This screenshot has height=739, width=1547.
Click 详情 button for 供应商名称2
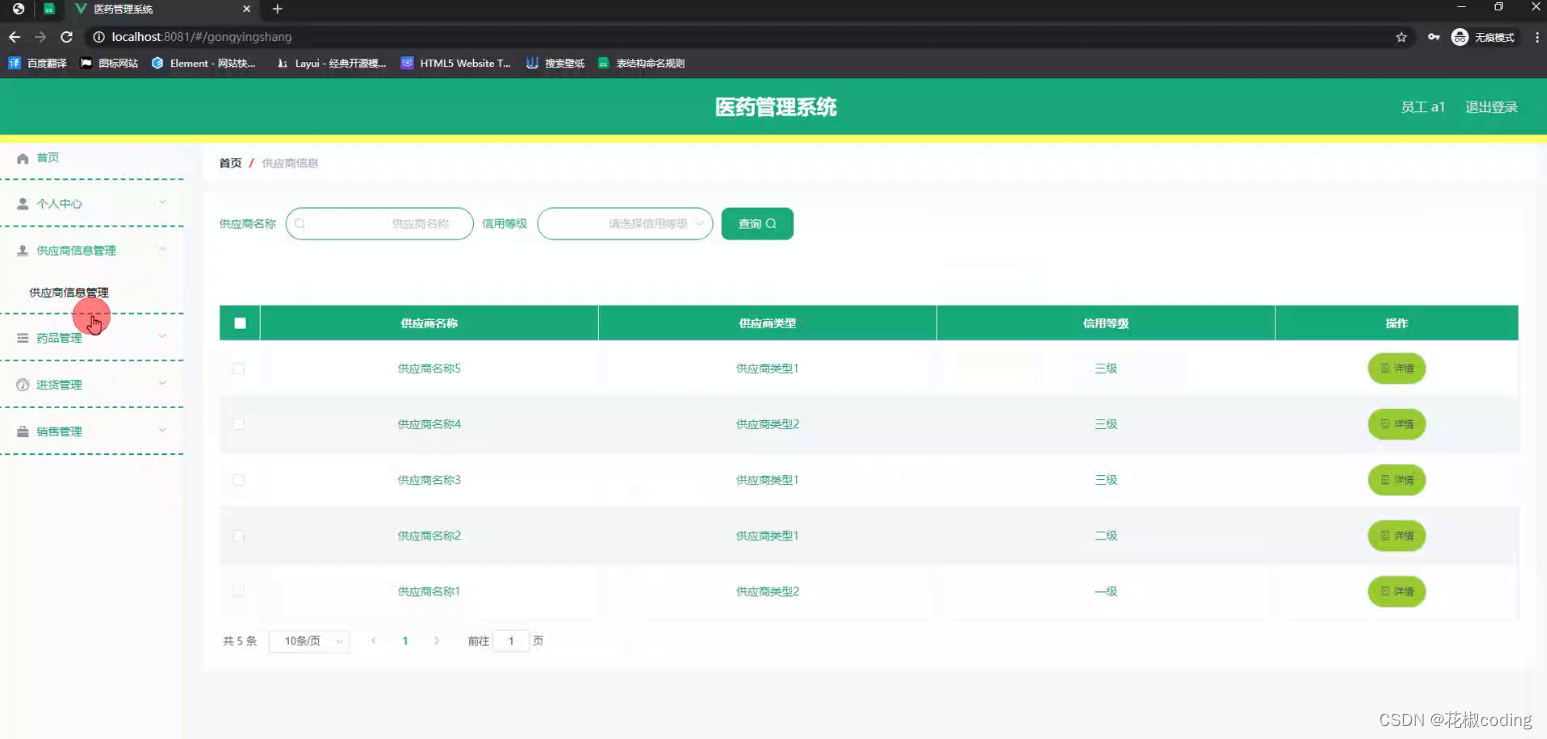coord(1396,536)
